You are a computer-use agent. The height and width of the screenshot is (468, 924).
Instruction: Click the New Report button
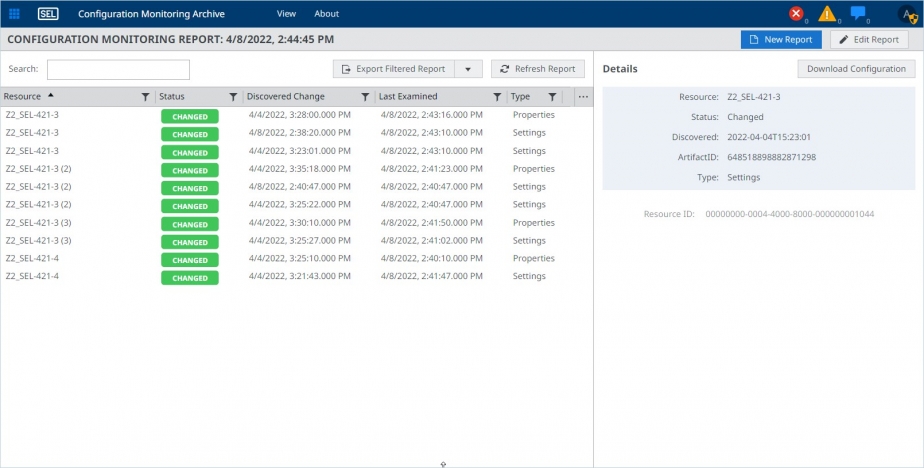tap(782, 40)
